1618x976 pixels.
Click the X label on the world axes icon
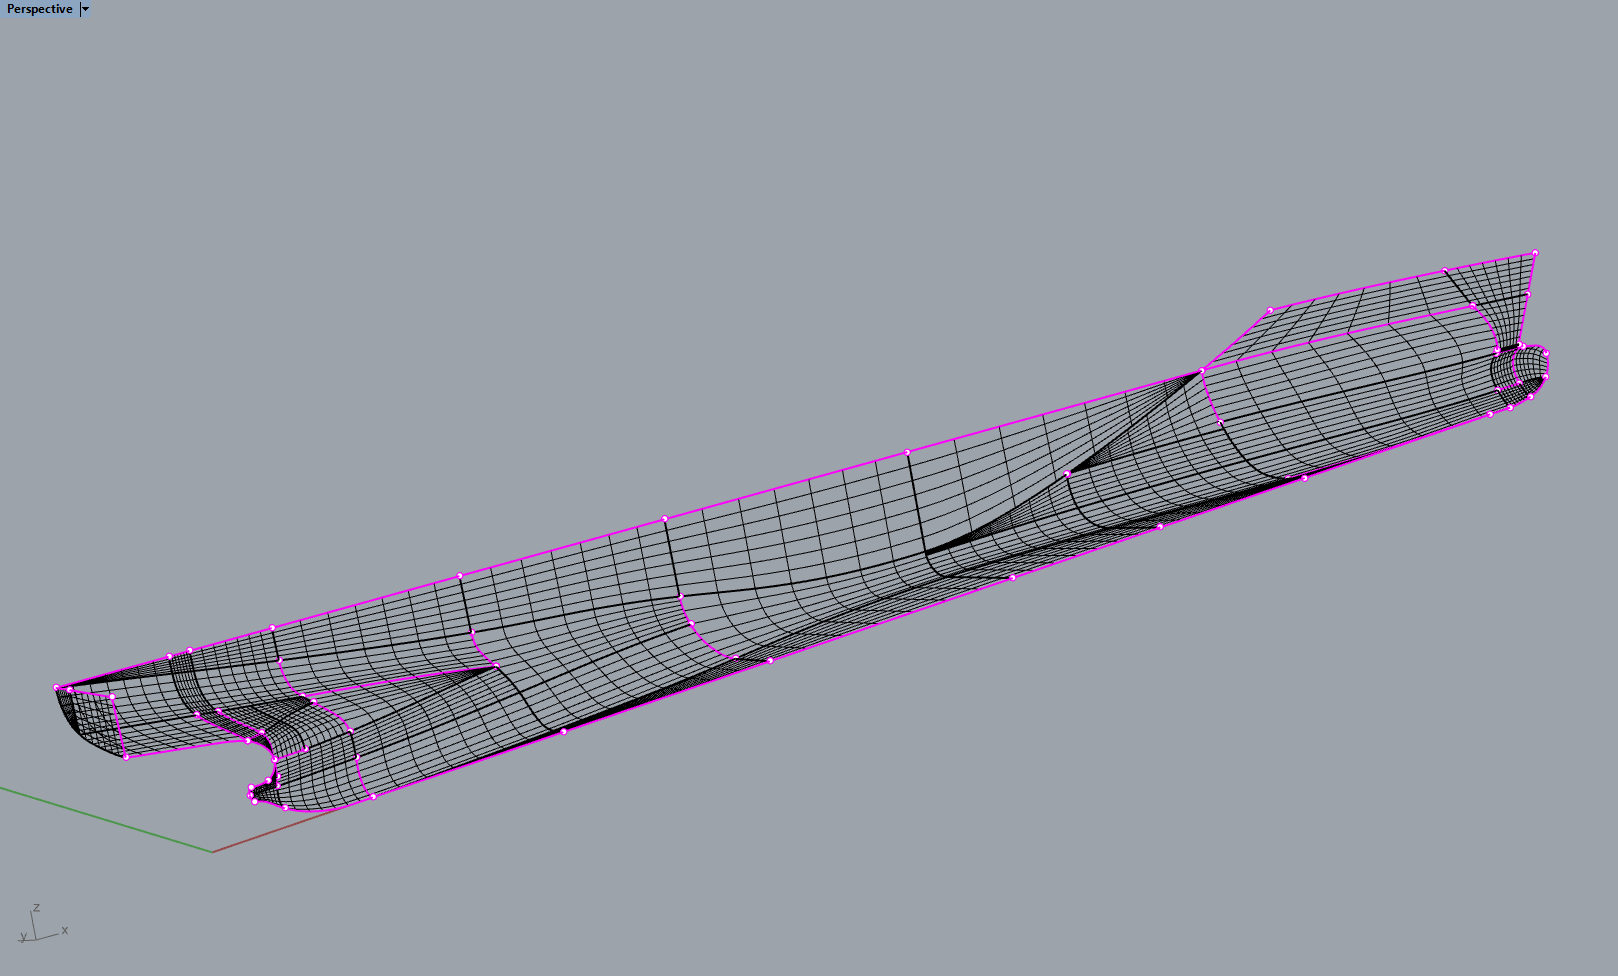tap(63, 931)
